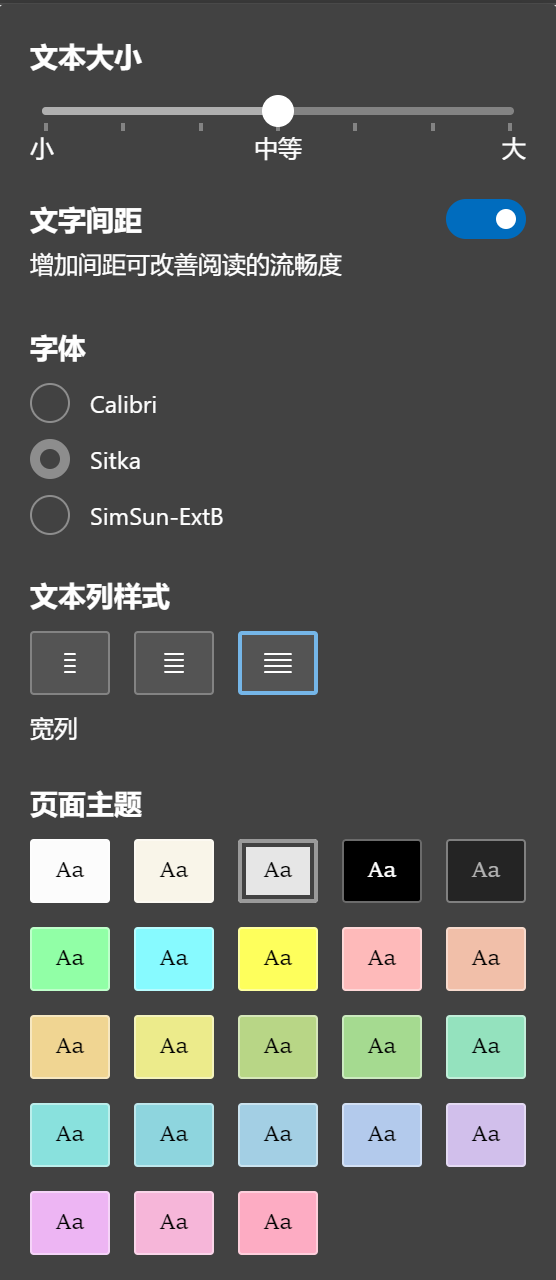This screenshot has height=1280, width=556.
Task: Pick the cyan page theme swatch
Action: (174, 959)
